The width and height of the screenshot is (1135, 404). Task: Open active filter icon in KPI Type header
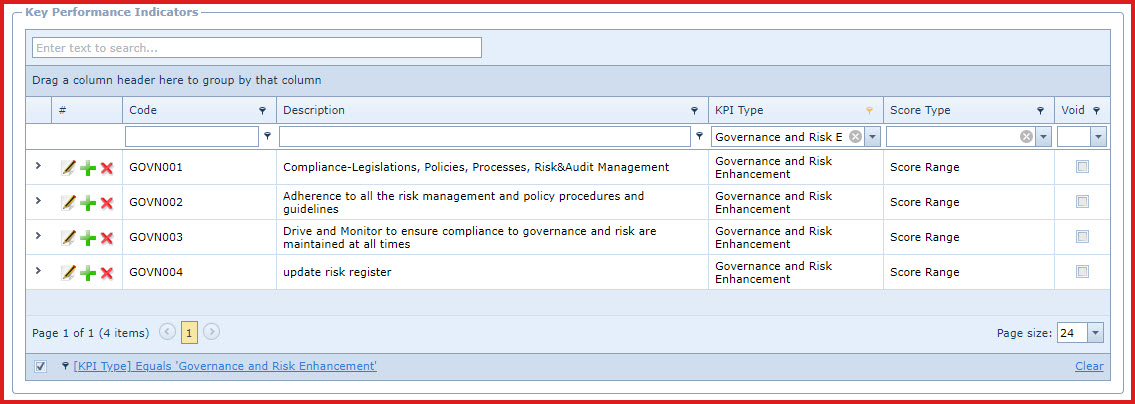[869, 111]
